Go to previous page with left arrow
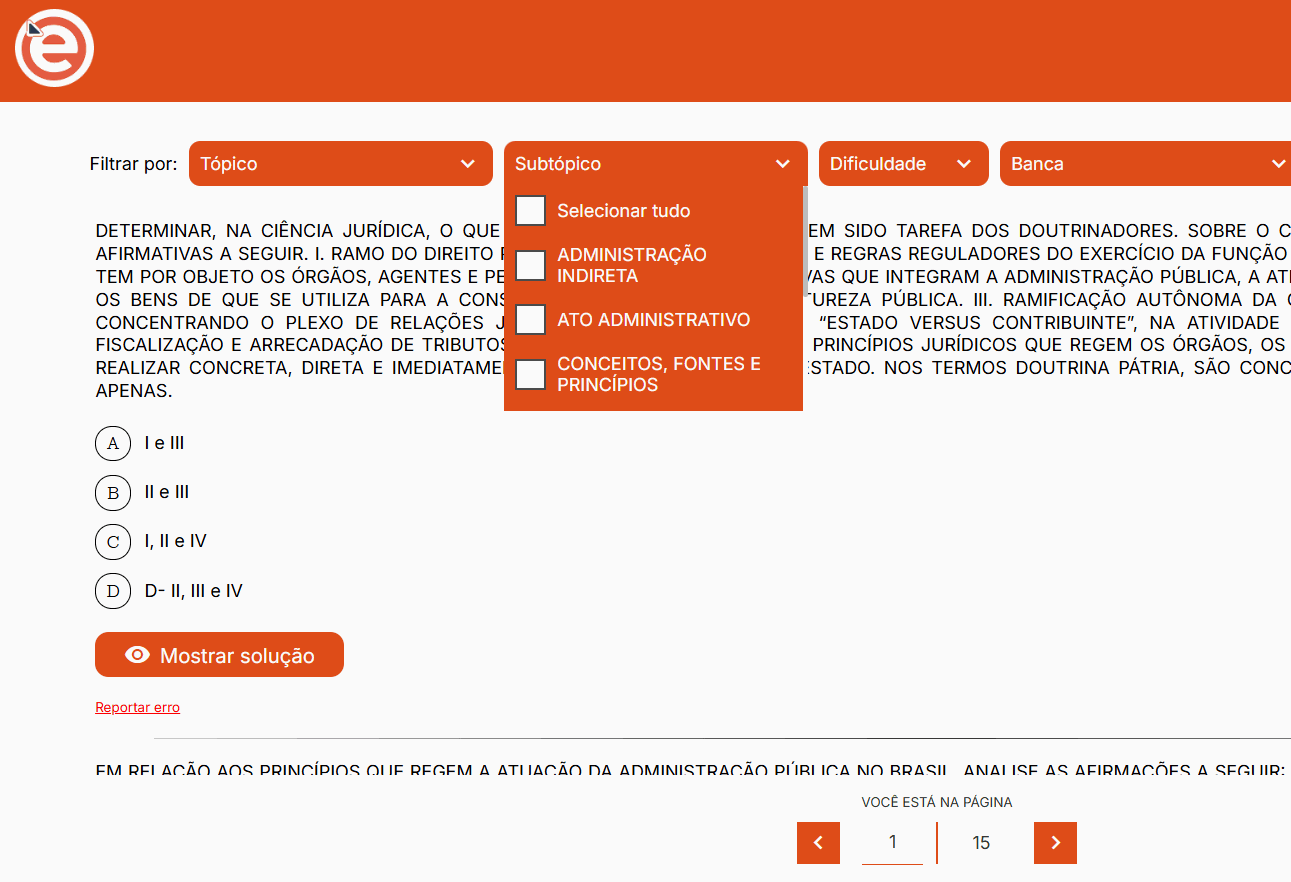The width and height of the screenshot is (1291, 882). [x=818, y=843]
